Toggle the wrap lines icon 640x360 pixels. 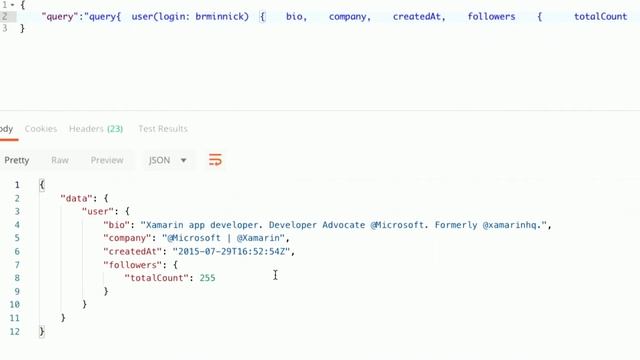point(215,160)
